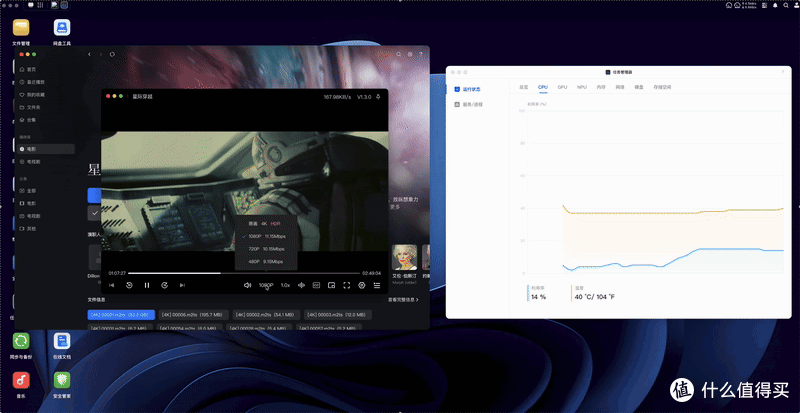Open 服务/进程 in Task Manager sidebar
The height and width of the screenshot is (413, 800).
click(x=468, y=104)
